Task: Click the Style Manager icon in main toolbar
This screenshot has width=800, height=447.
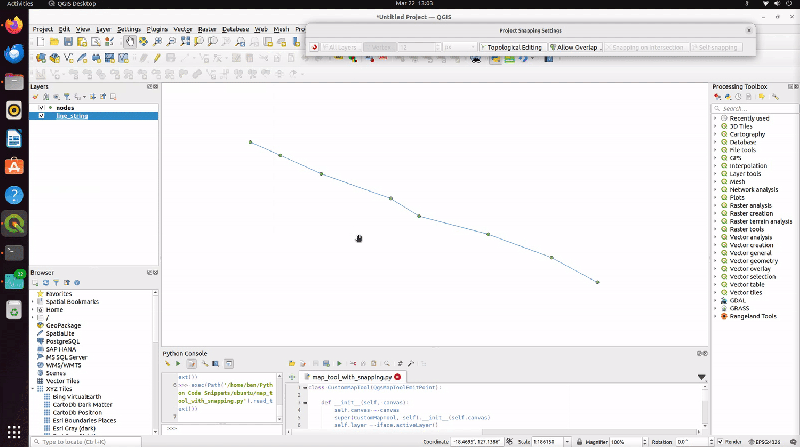Action: point(109,42)
